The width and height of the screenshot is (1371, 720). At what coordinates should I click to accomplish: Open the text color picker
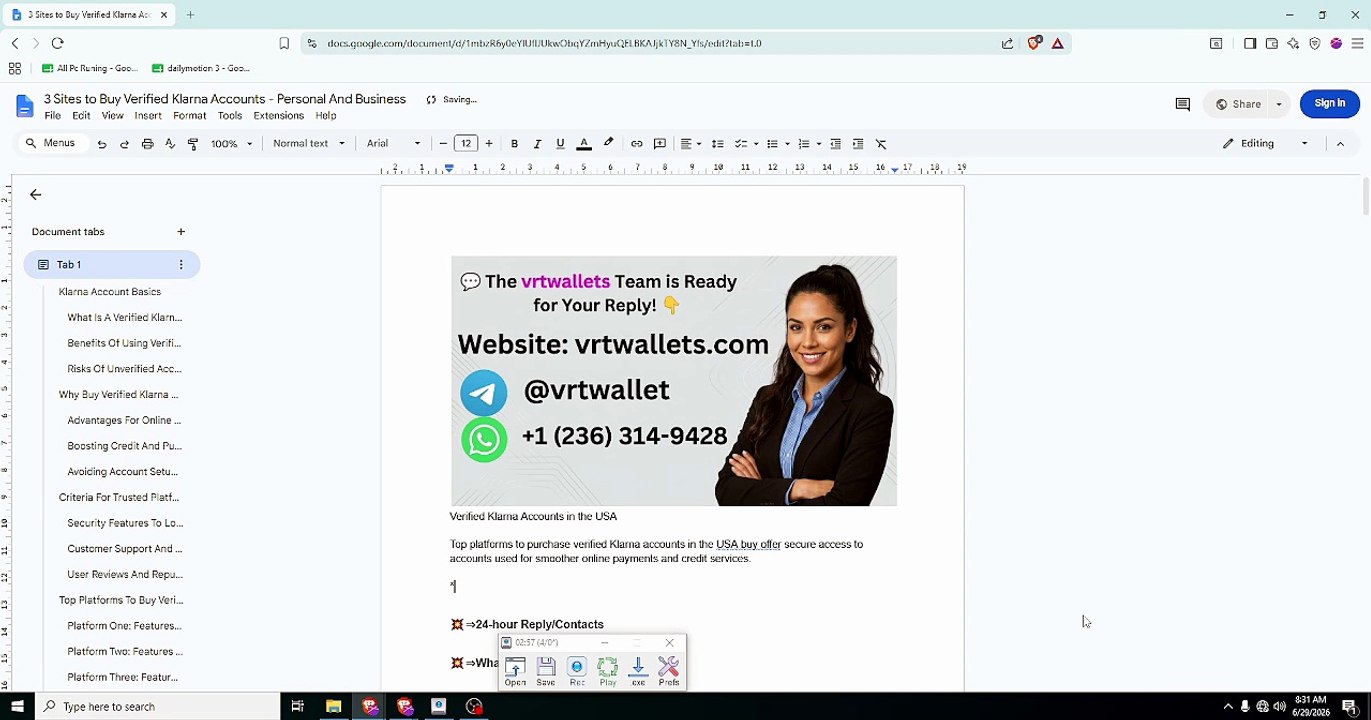coord(584,144)
